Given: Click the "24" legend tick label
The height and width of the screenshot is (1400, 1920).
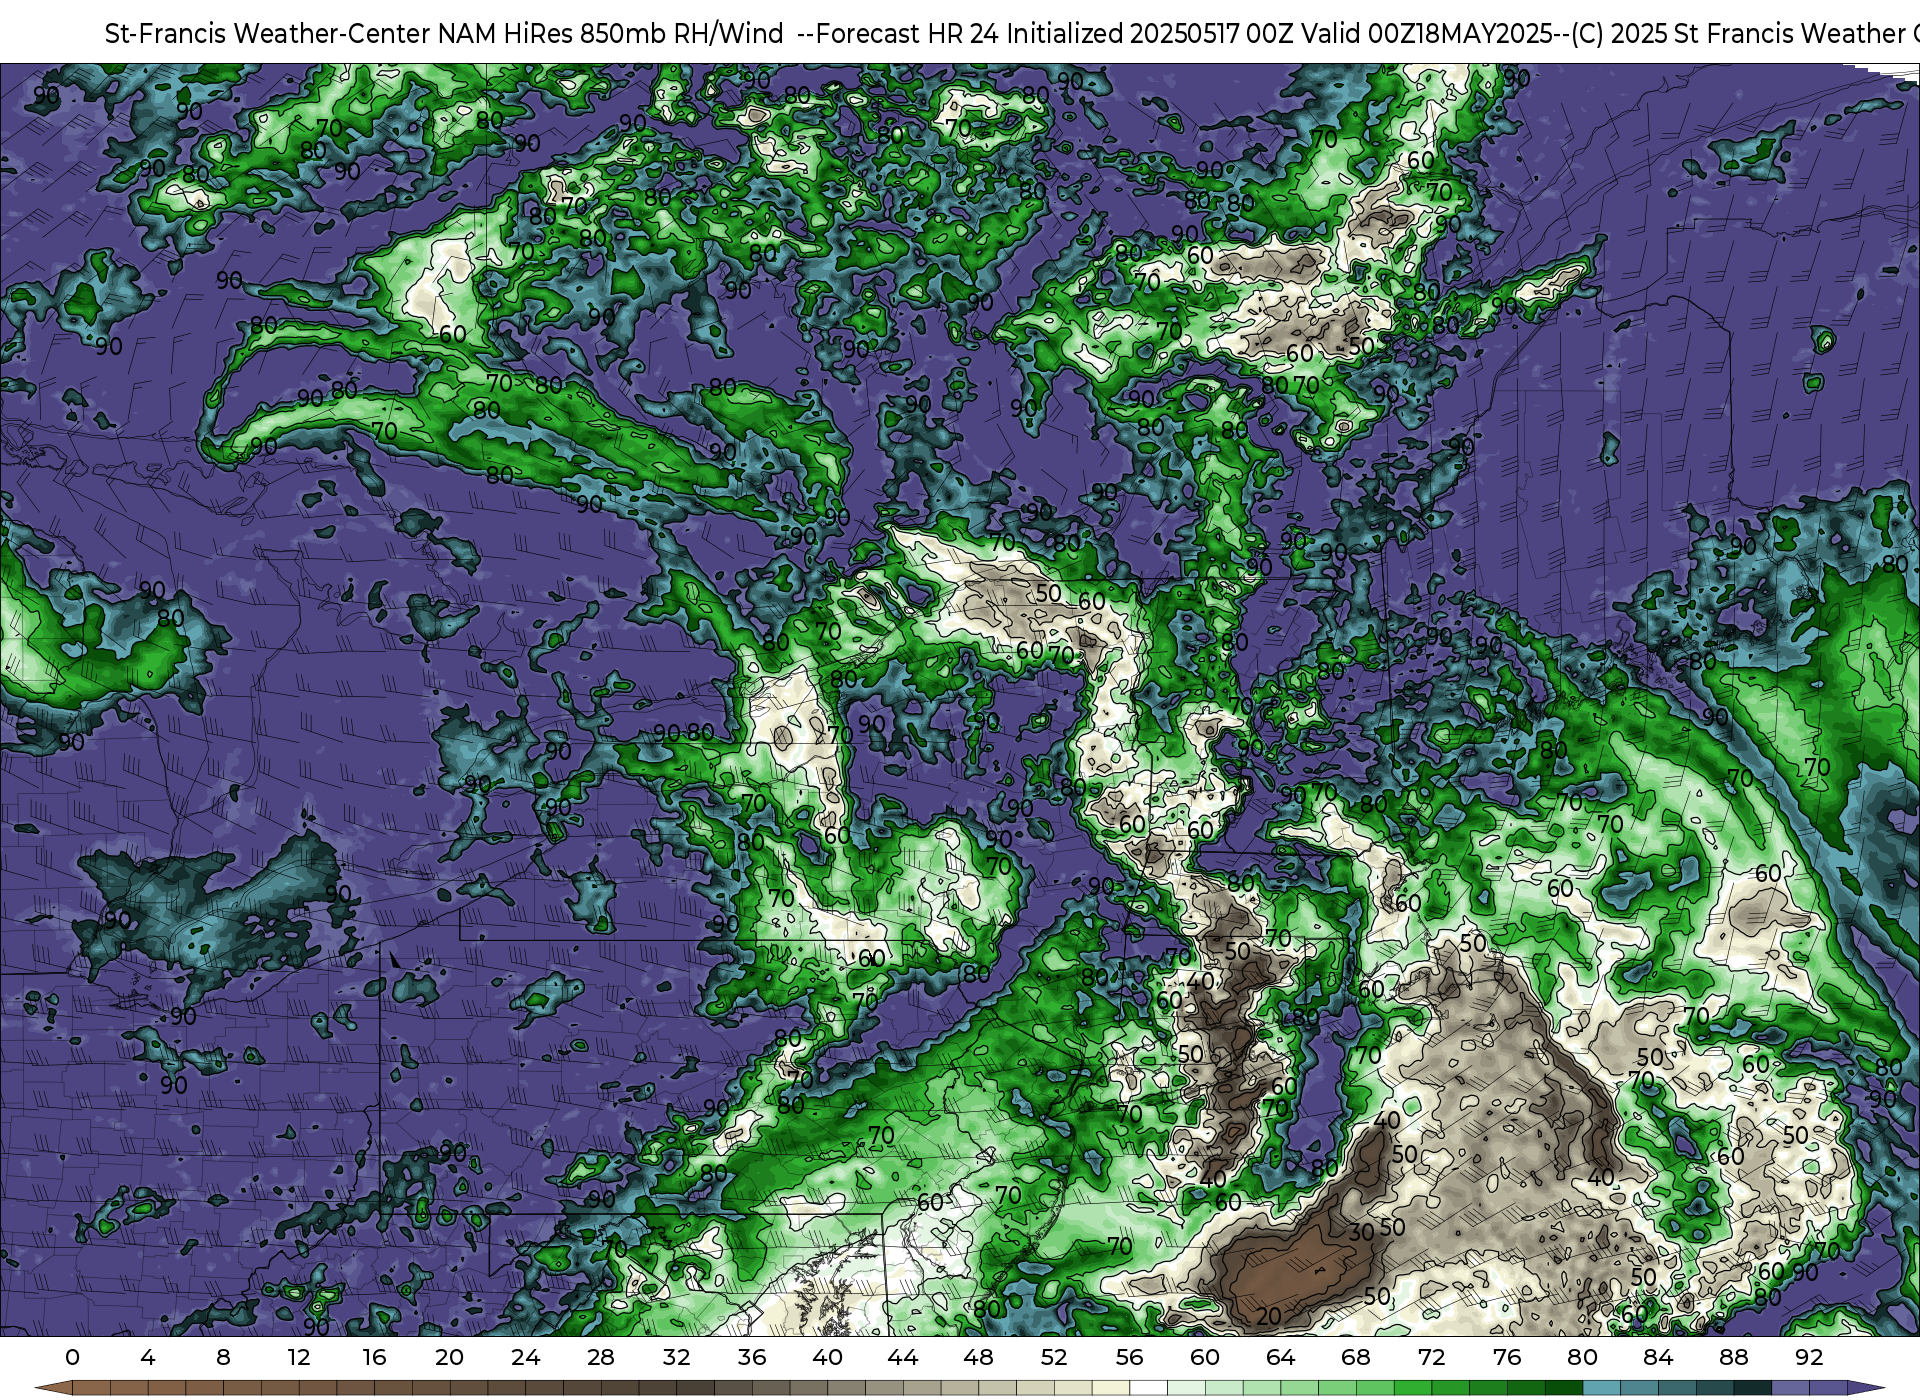Looking at the screenshot, I should pyautogui.click(x=525, y=1357).
